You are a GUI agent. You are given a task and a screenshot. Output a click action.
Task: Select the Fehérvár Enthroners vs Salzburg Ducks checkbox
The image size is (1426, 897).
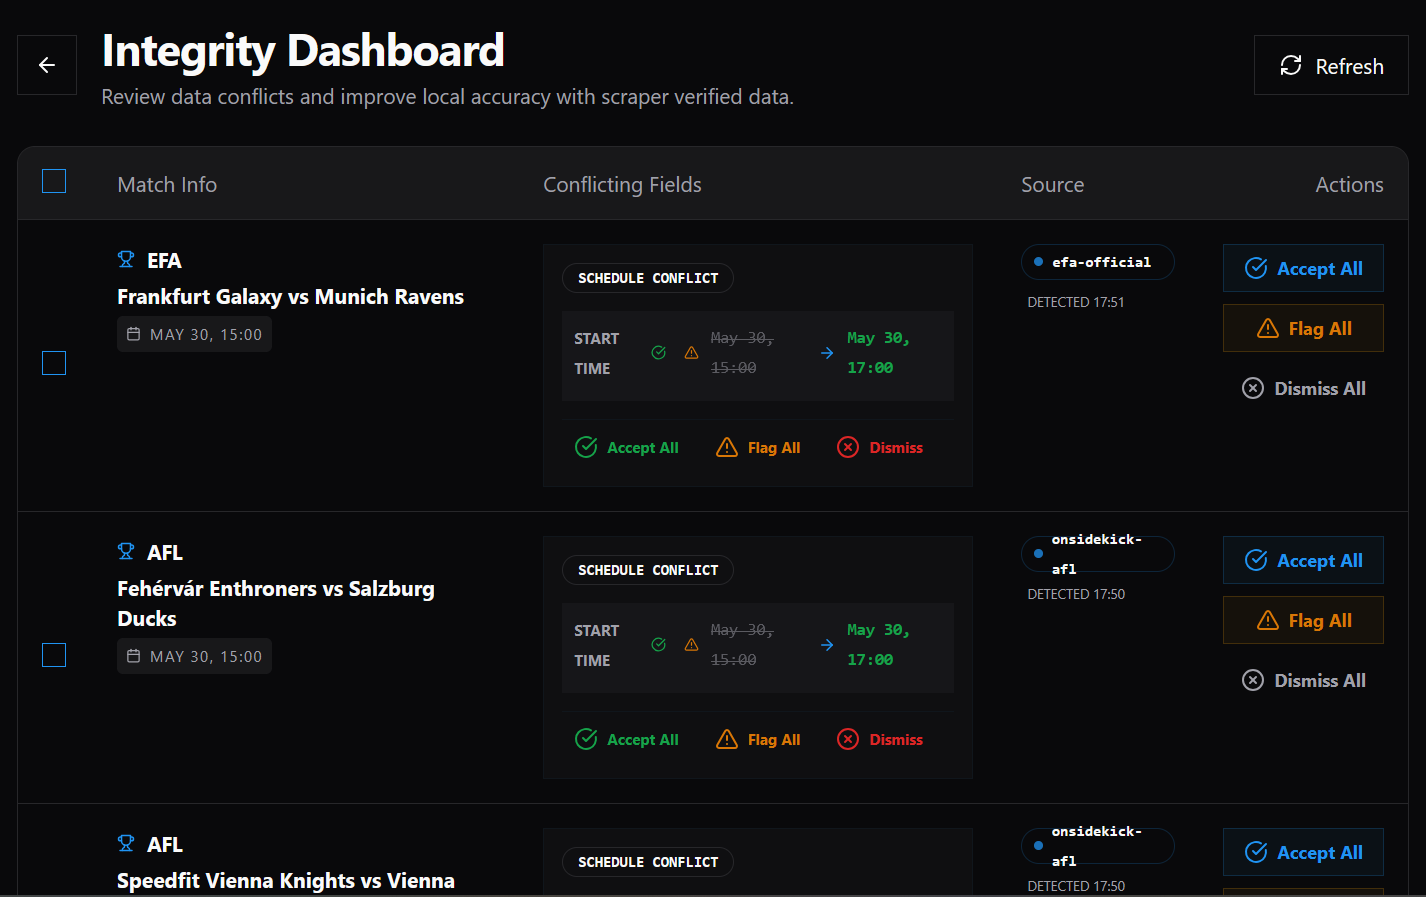point(54,655)
